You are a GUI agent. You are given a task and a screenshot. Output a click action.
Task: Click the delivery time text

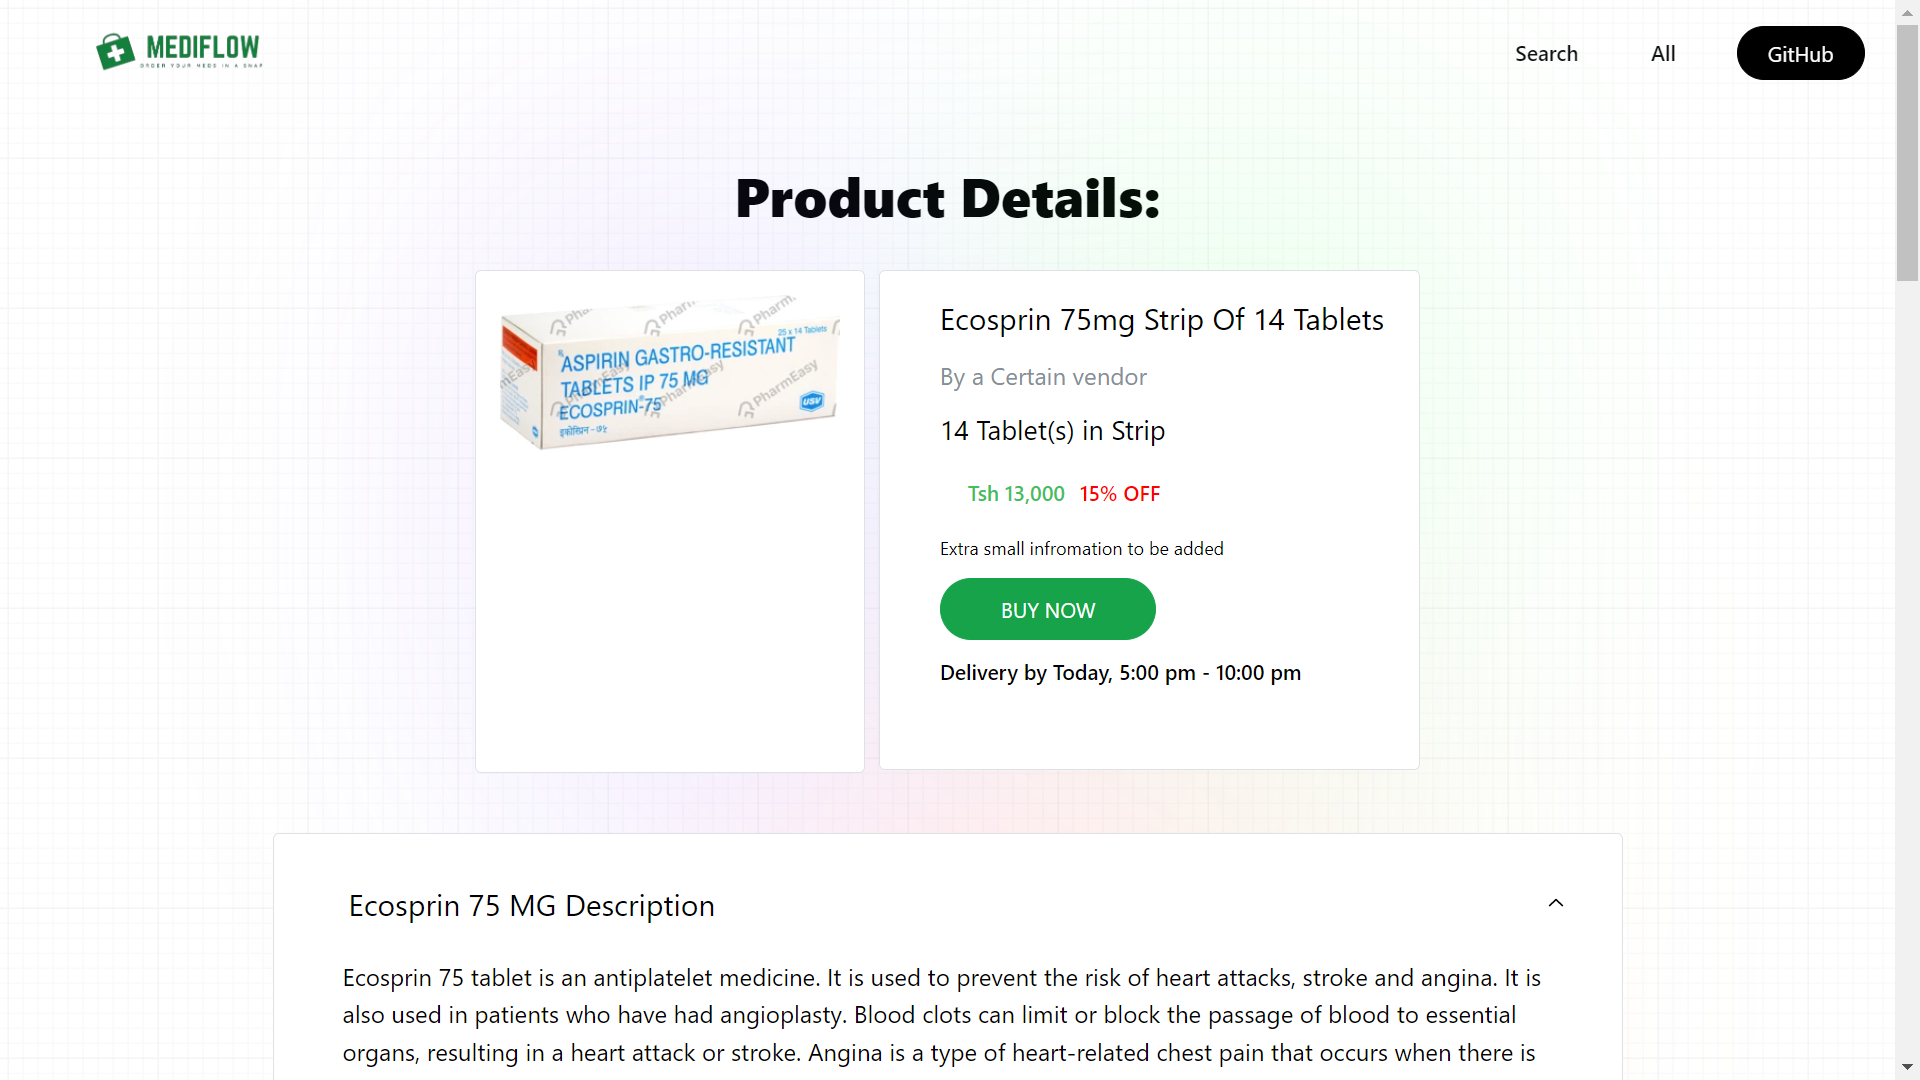point(1120,673)
